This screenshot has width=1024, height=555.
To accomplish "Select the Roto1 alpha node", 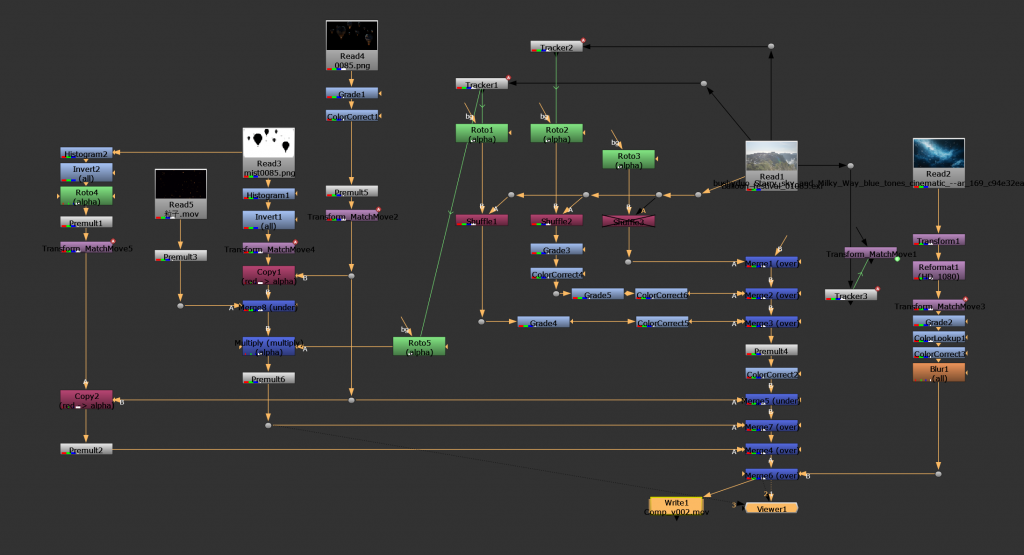I will pos(482,133).
